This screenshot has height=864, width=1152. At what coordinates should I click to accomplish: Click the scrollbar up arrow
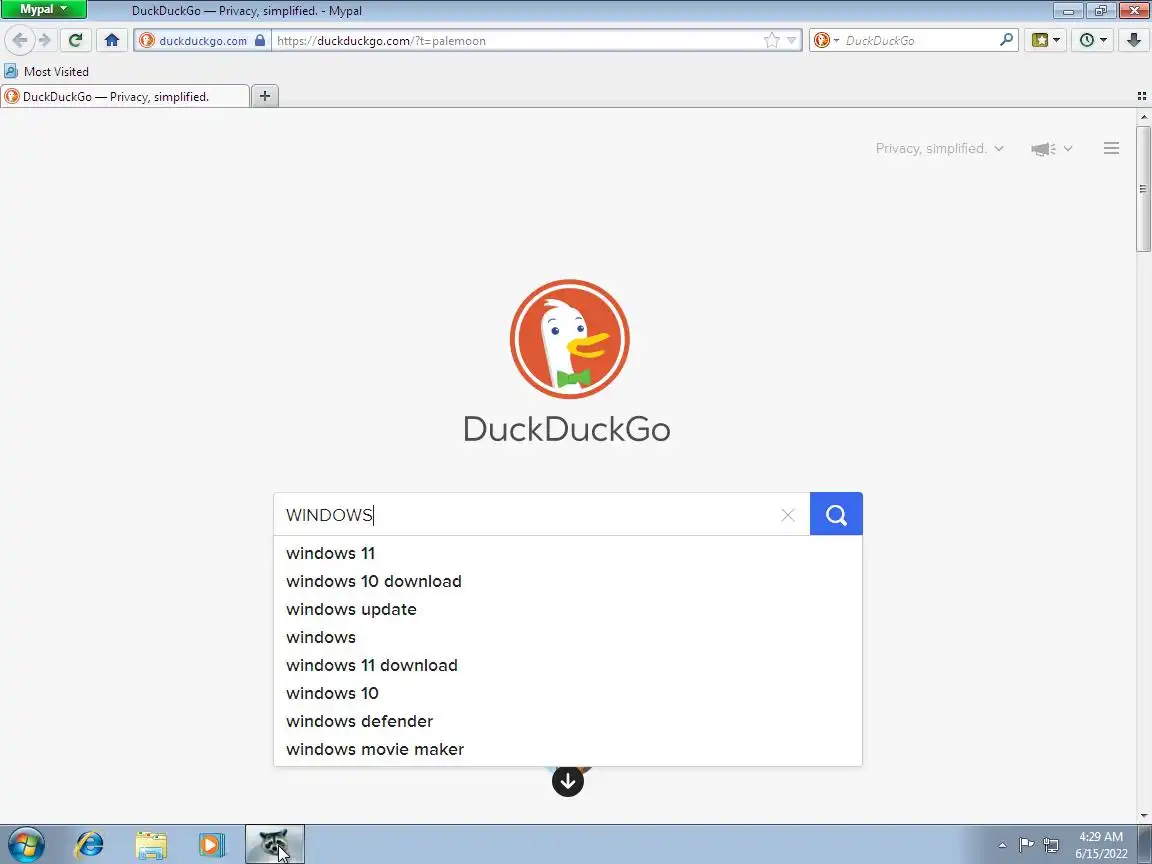coord(1143,117)
